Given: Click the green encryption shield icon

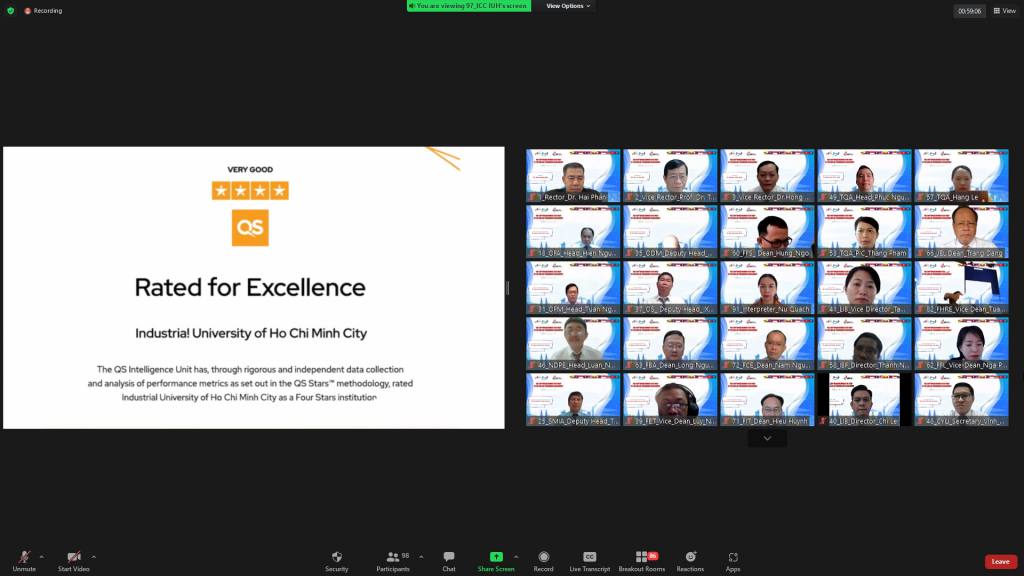Looking at the screenshot, I should tap(10, 10).
